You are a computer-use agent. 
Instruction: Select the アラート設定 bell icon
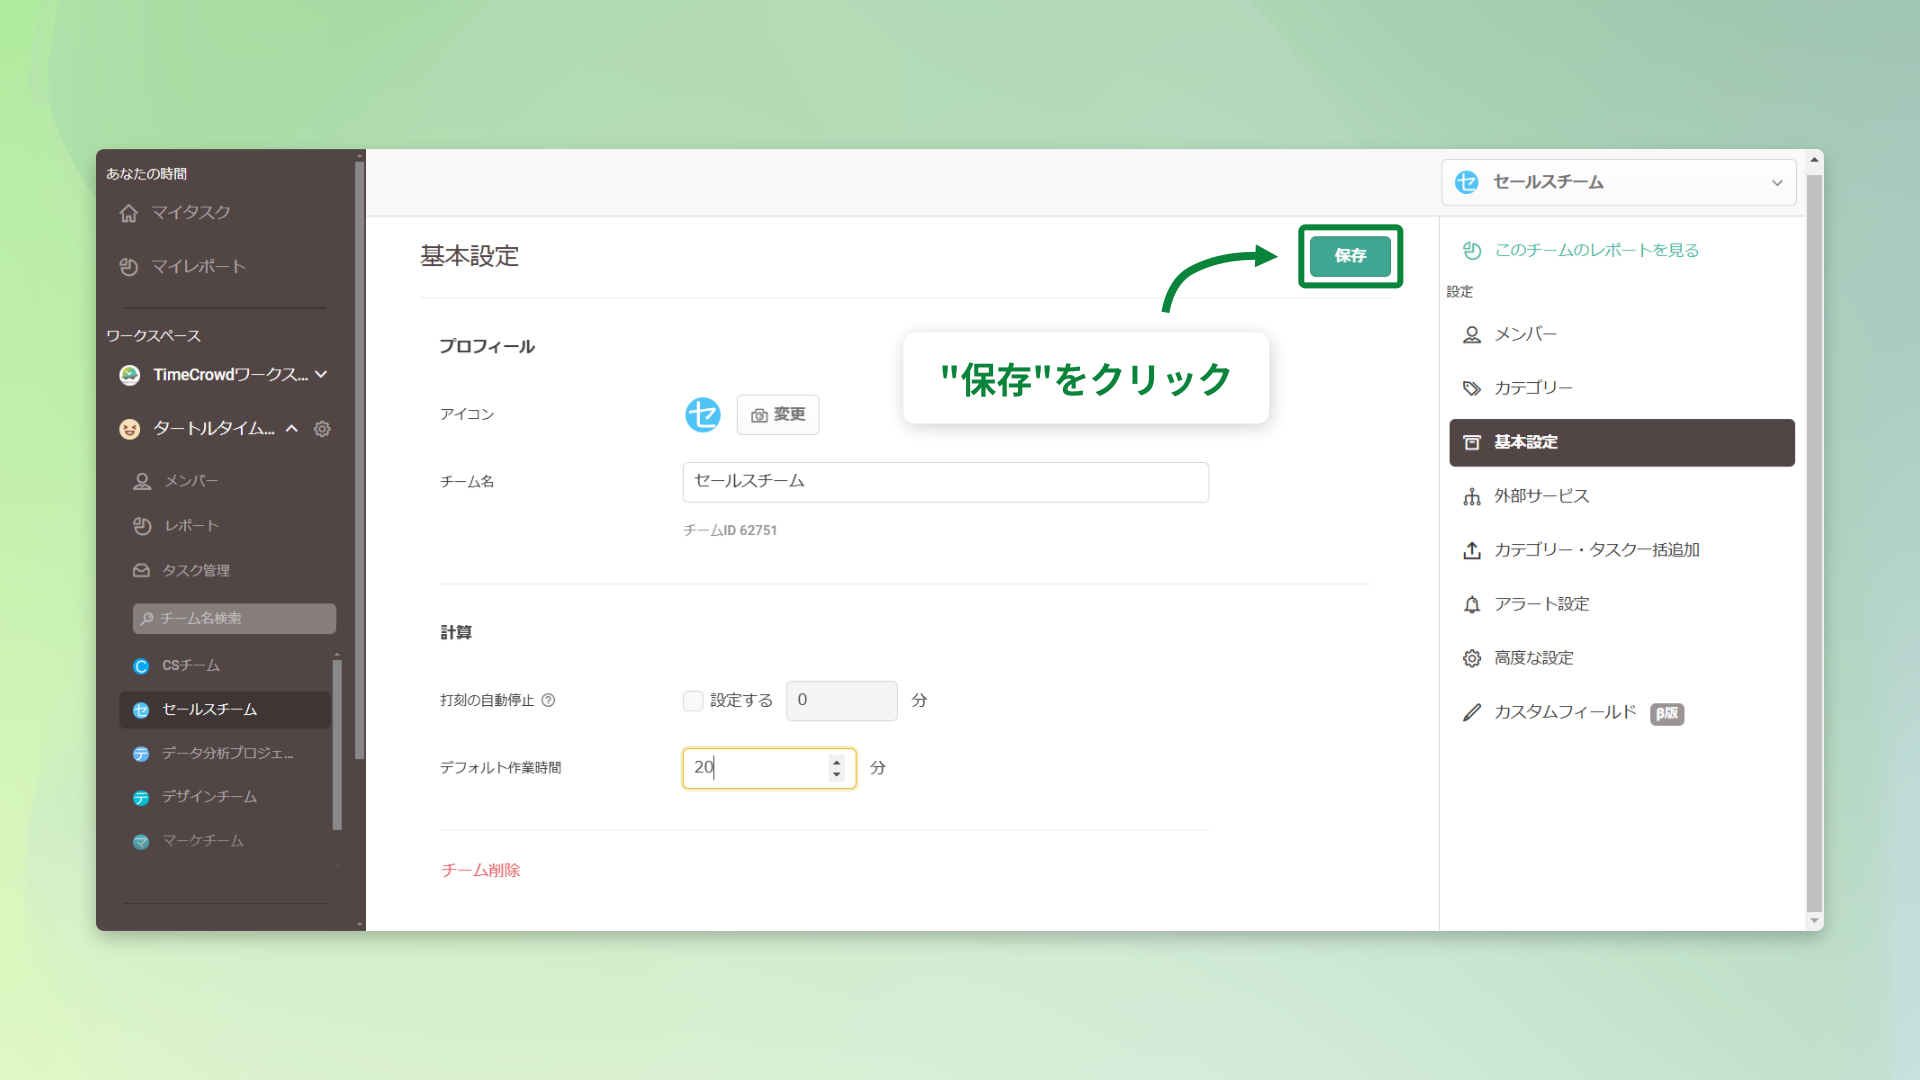[1472, 604]
